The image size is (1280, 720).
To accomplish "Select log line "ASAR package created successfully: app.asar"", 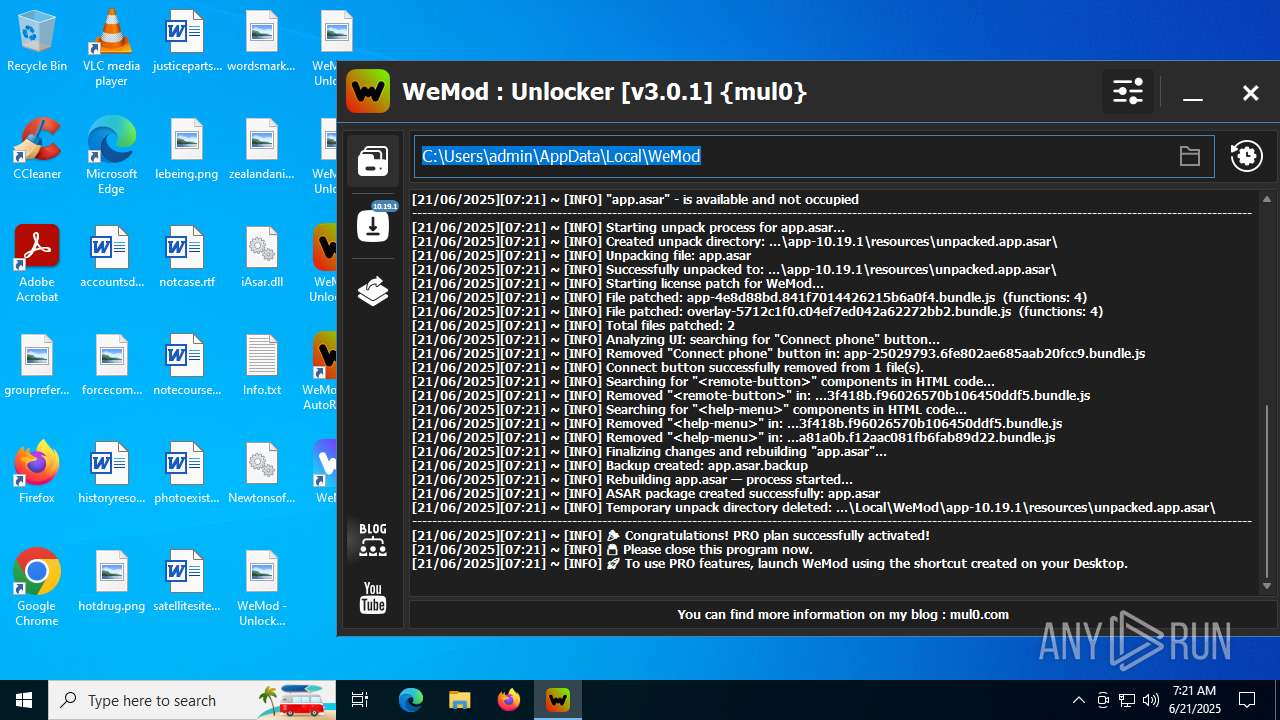I will [x=646, y=493].
